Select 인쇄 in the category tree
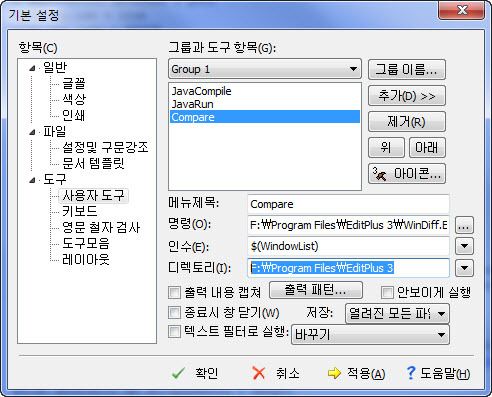 point(74,115)
